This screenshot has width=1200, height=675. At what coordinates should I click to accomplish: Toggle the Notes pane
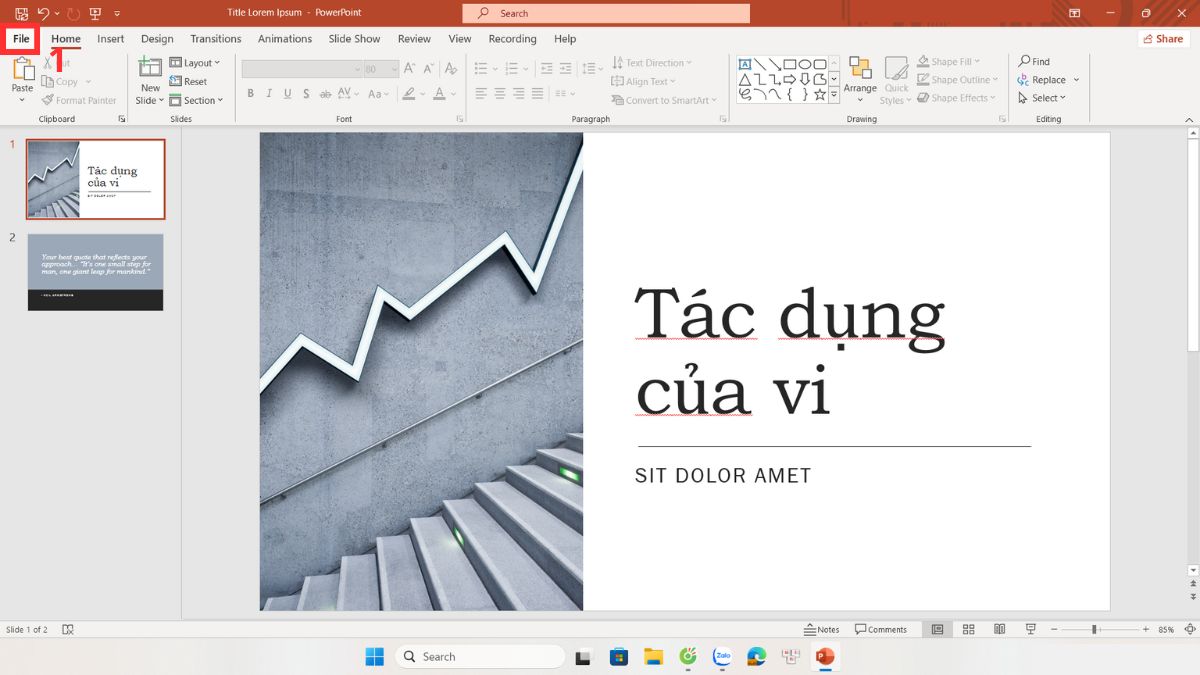(x=822, y=630)
